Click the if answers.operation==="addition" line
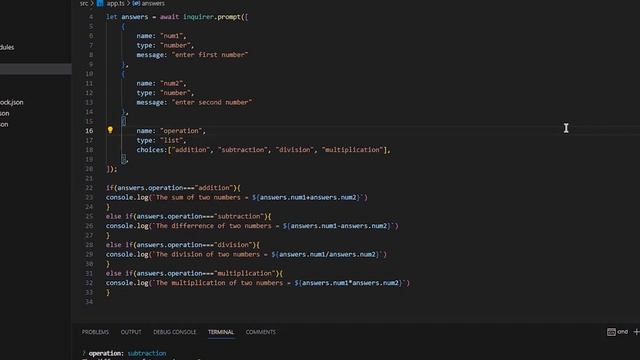The width and height of the screenshot is (640, 360). pyautogui.click(x=173, y=188)
